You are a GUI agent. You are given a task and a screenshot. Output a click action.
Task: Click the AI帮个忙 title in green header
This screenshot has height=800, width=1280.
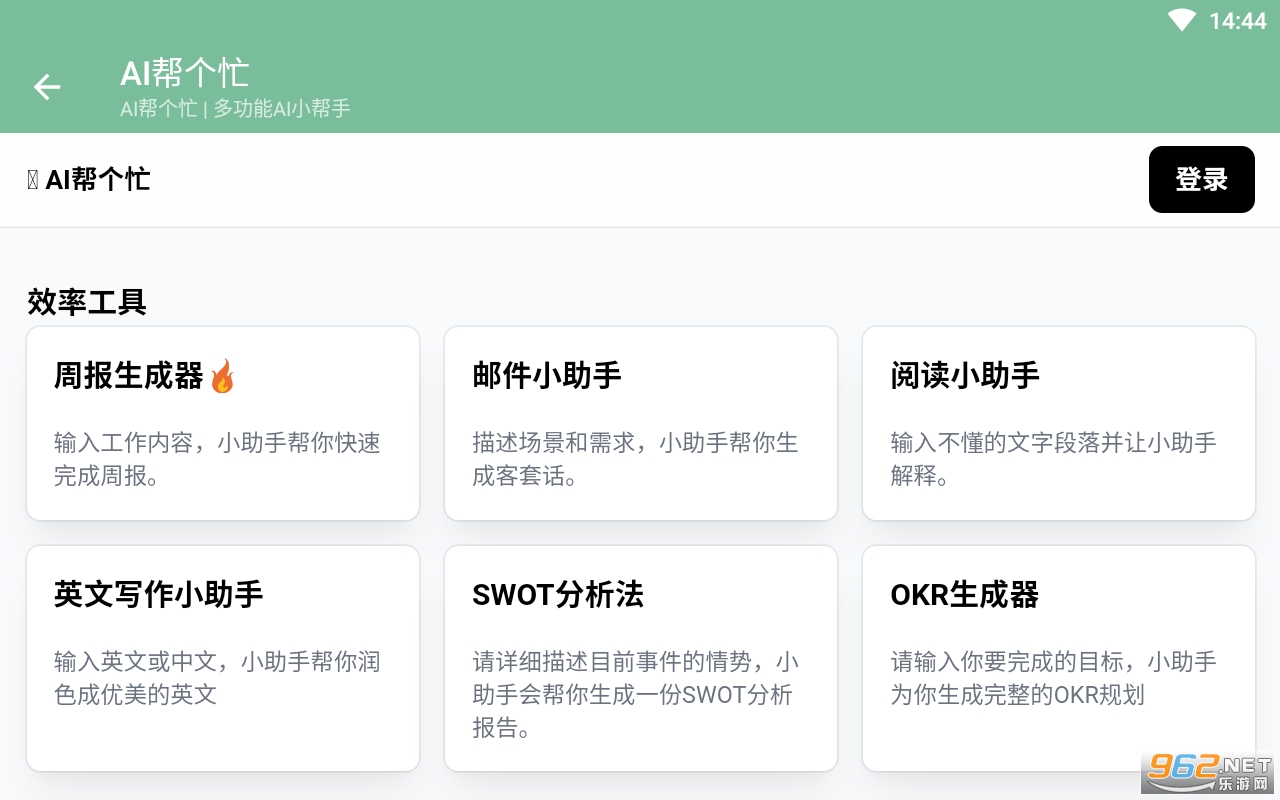184,73
